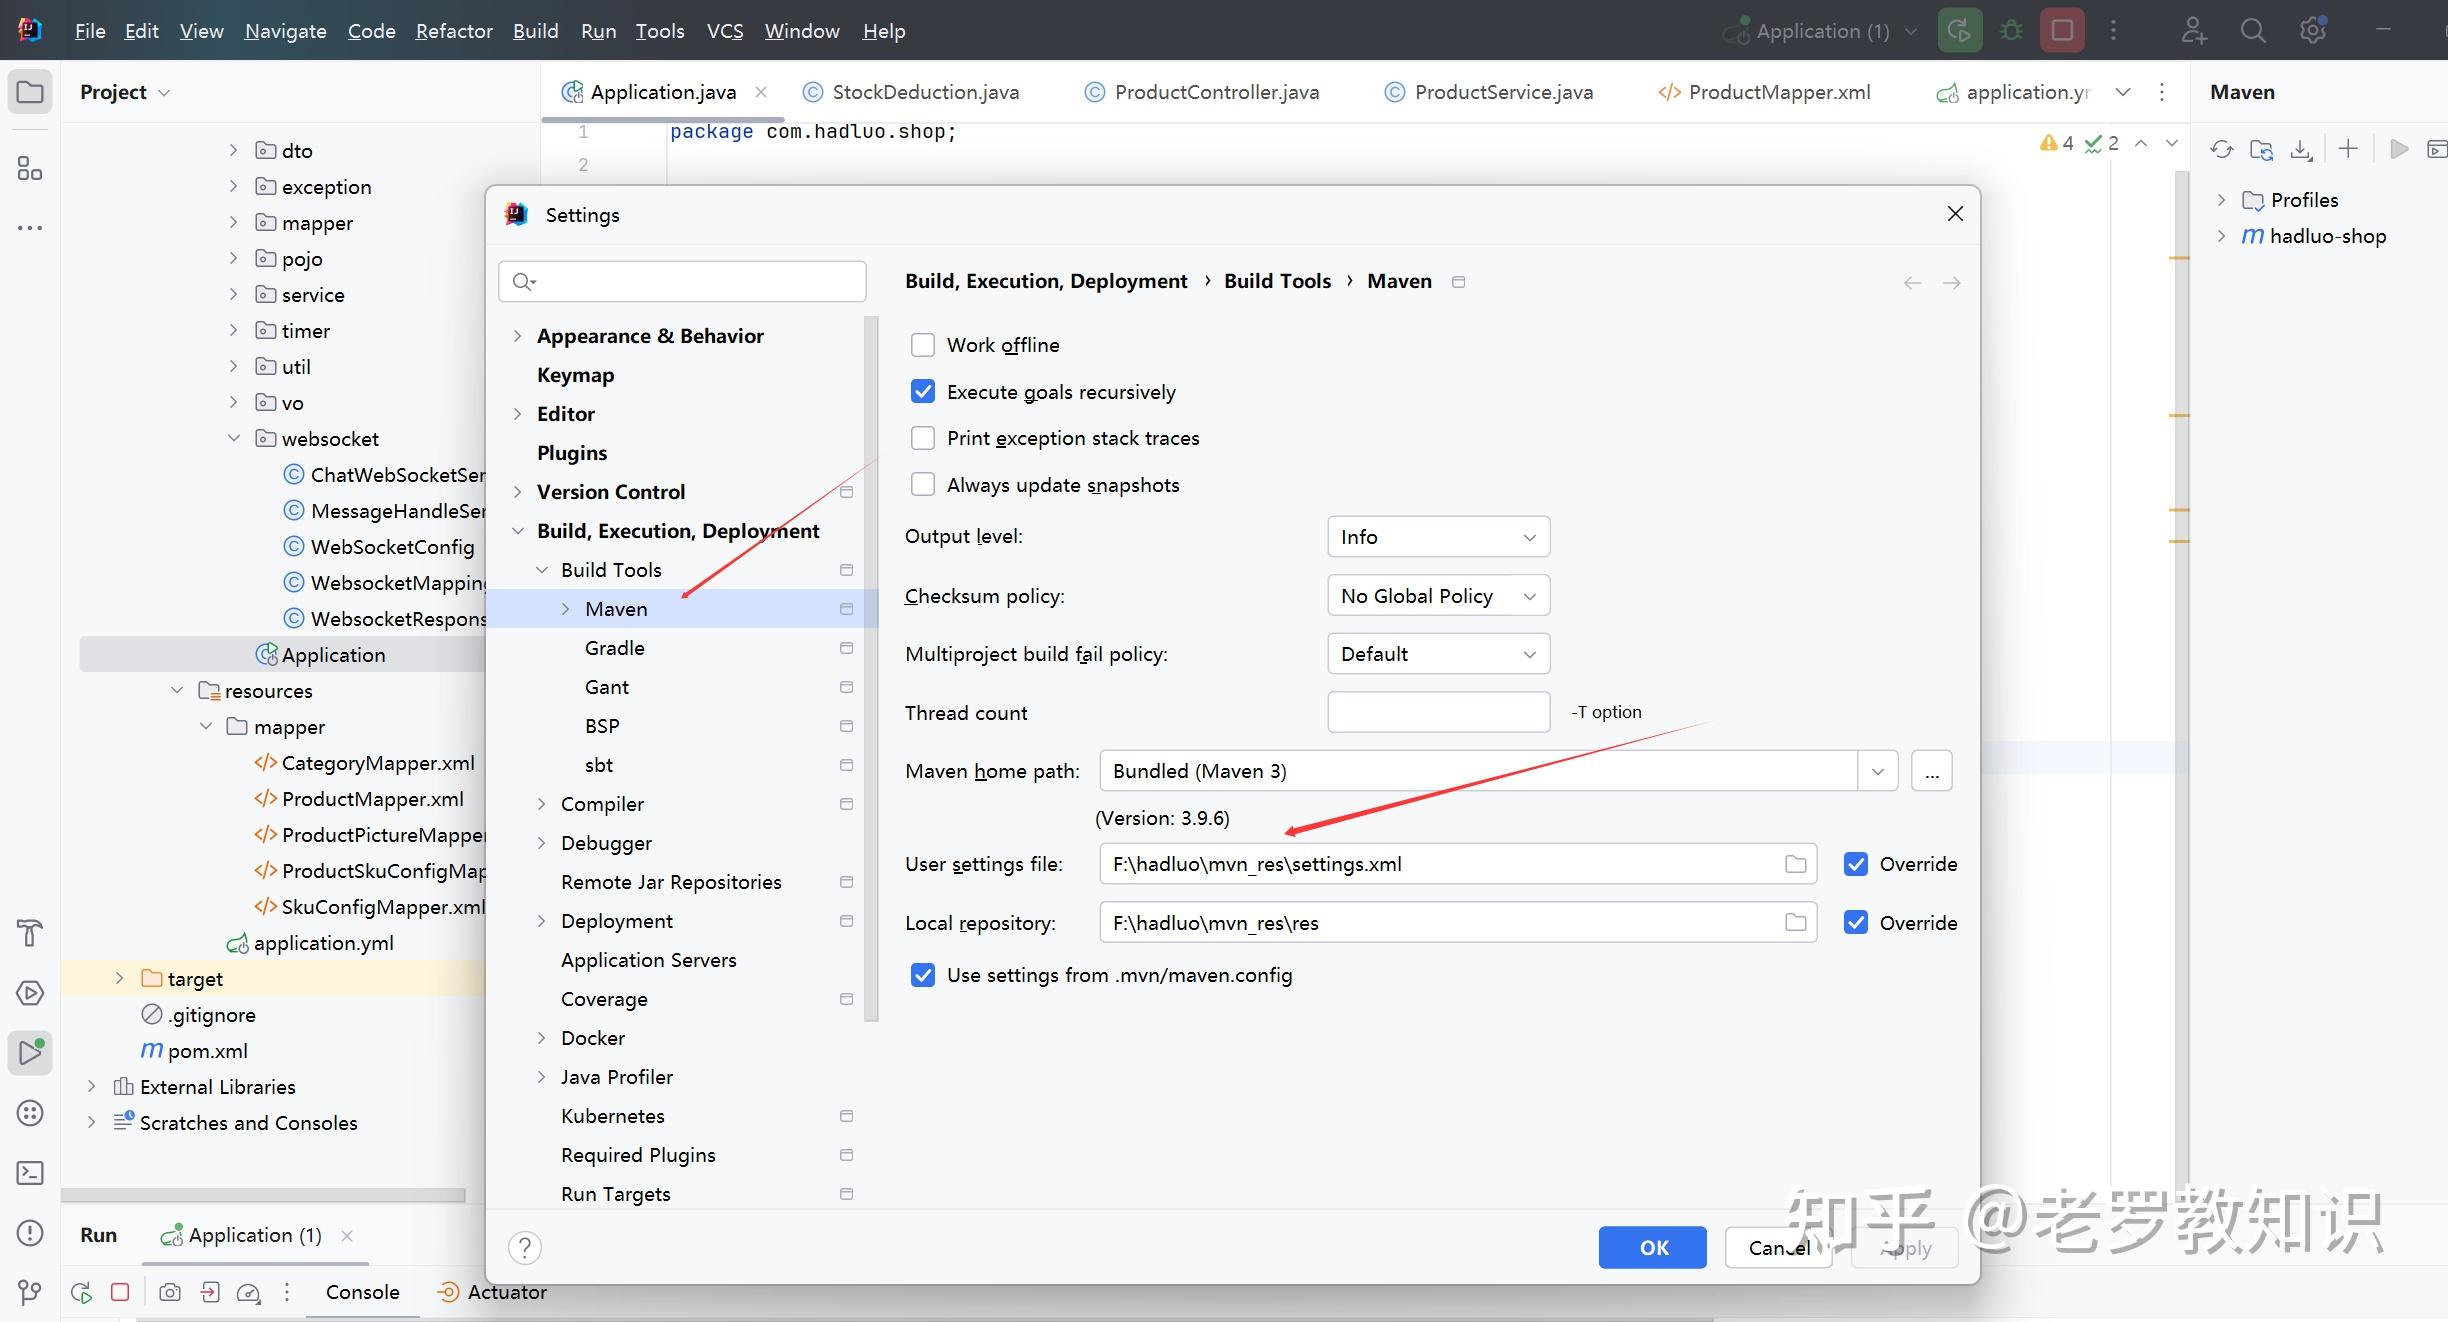Open the Refactor menu
The width and height of the screenshot is (2448, 1322).
click(x=454, y=31)
